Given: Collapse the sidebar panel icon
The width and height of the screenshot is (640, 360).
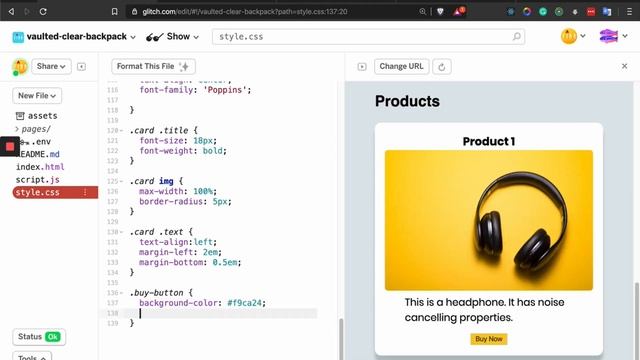Looking at the screenshot, I should 81,67.
